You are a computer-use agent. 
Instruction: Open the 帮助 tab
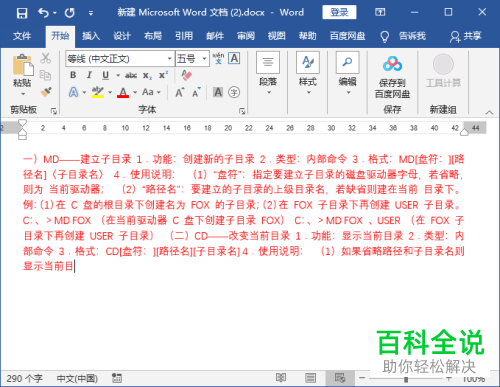coord(307,36)
